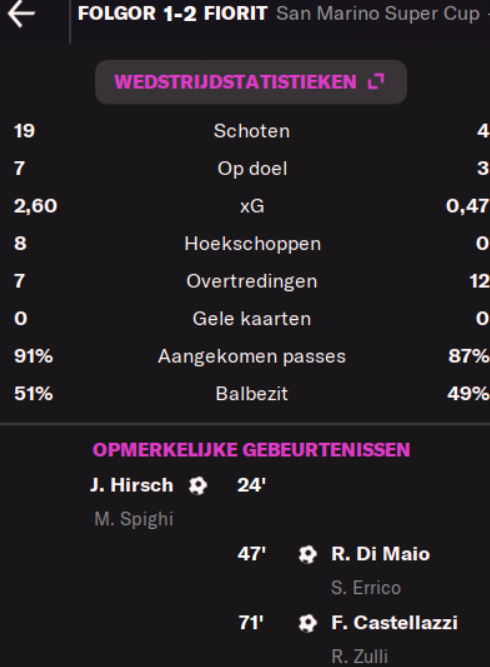Open scorer J. Hirsch's profile
The height and width of the screenshot is (667, 490).
tap(132, 485)
